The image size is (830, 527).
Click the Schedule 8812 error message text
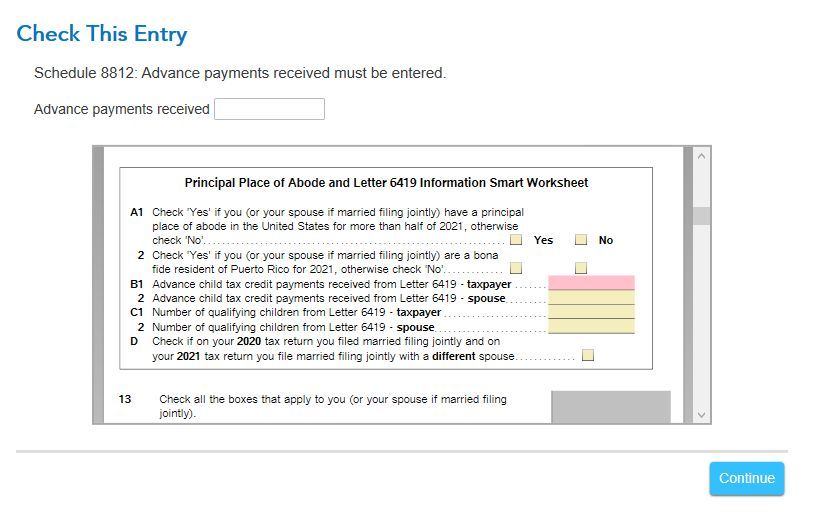pos(240,73)
